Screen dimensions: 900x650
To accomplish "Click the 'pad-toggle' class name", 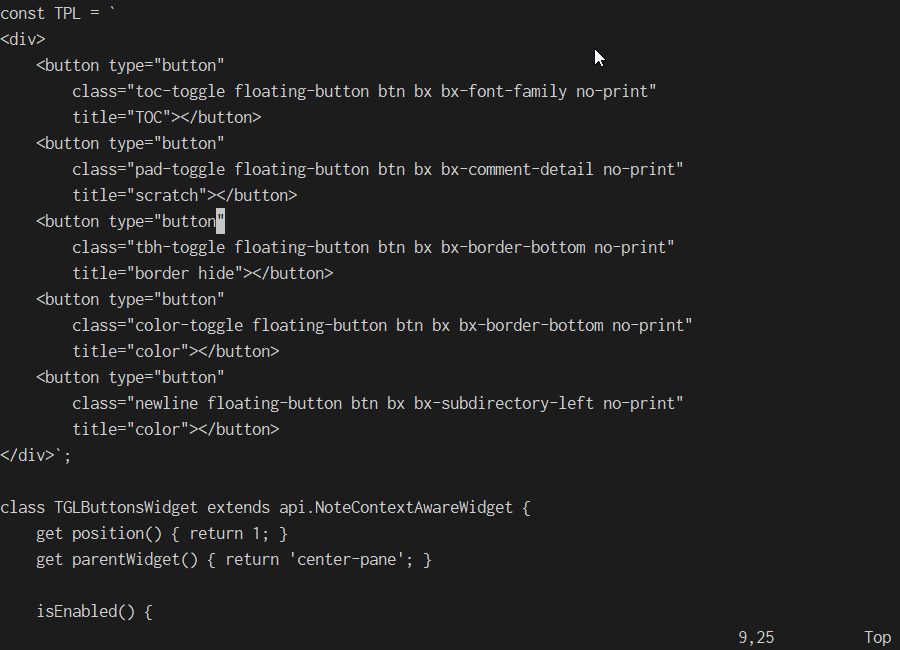I will point(180,169).
